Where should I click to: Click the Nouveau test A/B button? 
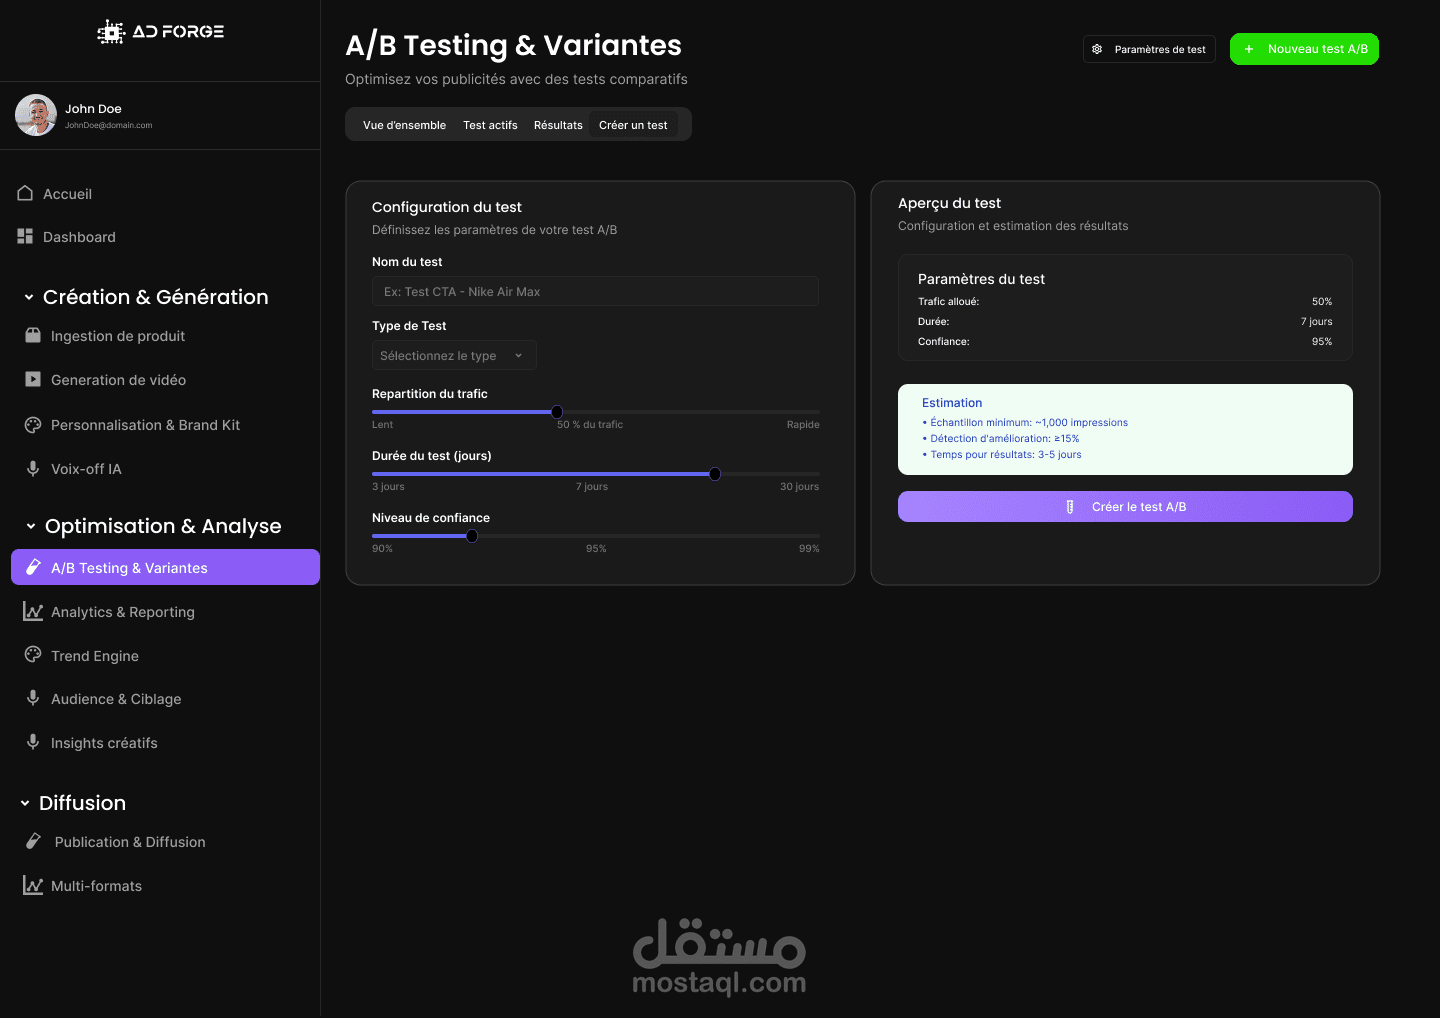(x=1304, y=49)
